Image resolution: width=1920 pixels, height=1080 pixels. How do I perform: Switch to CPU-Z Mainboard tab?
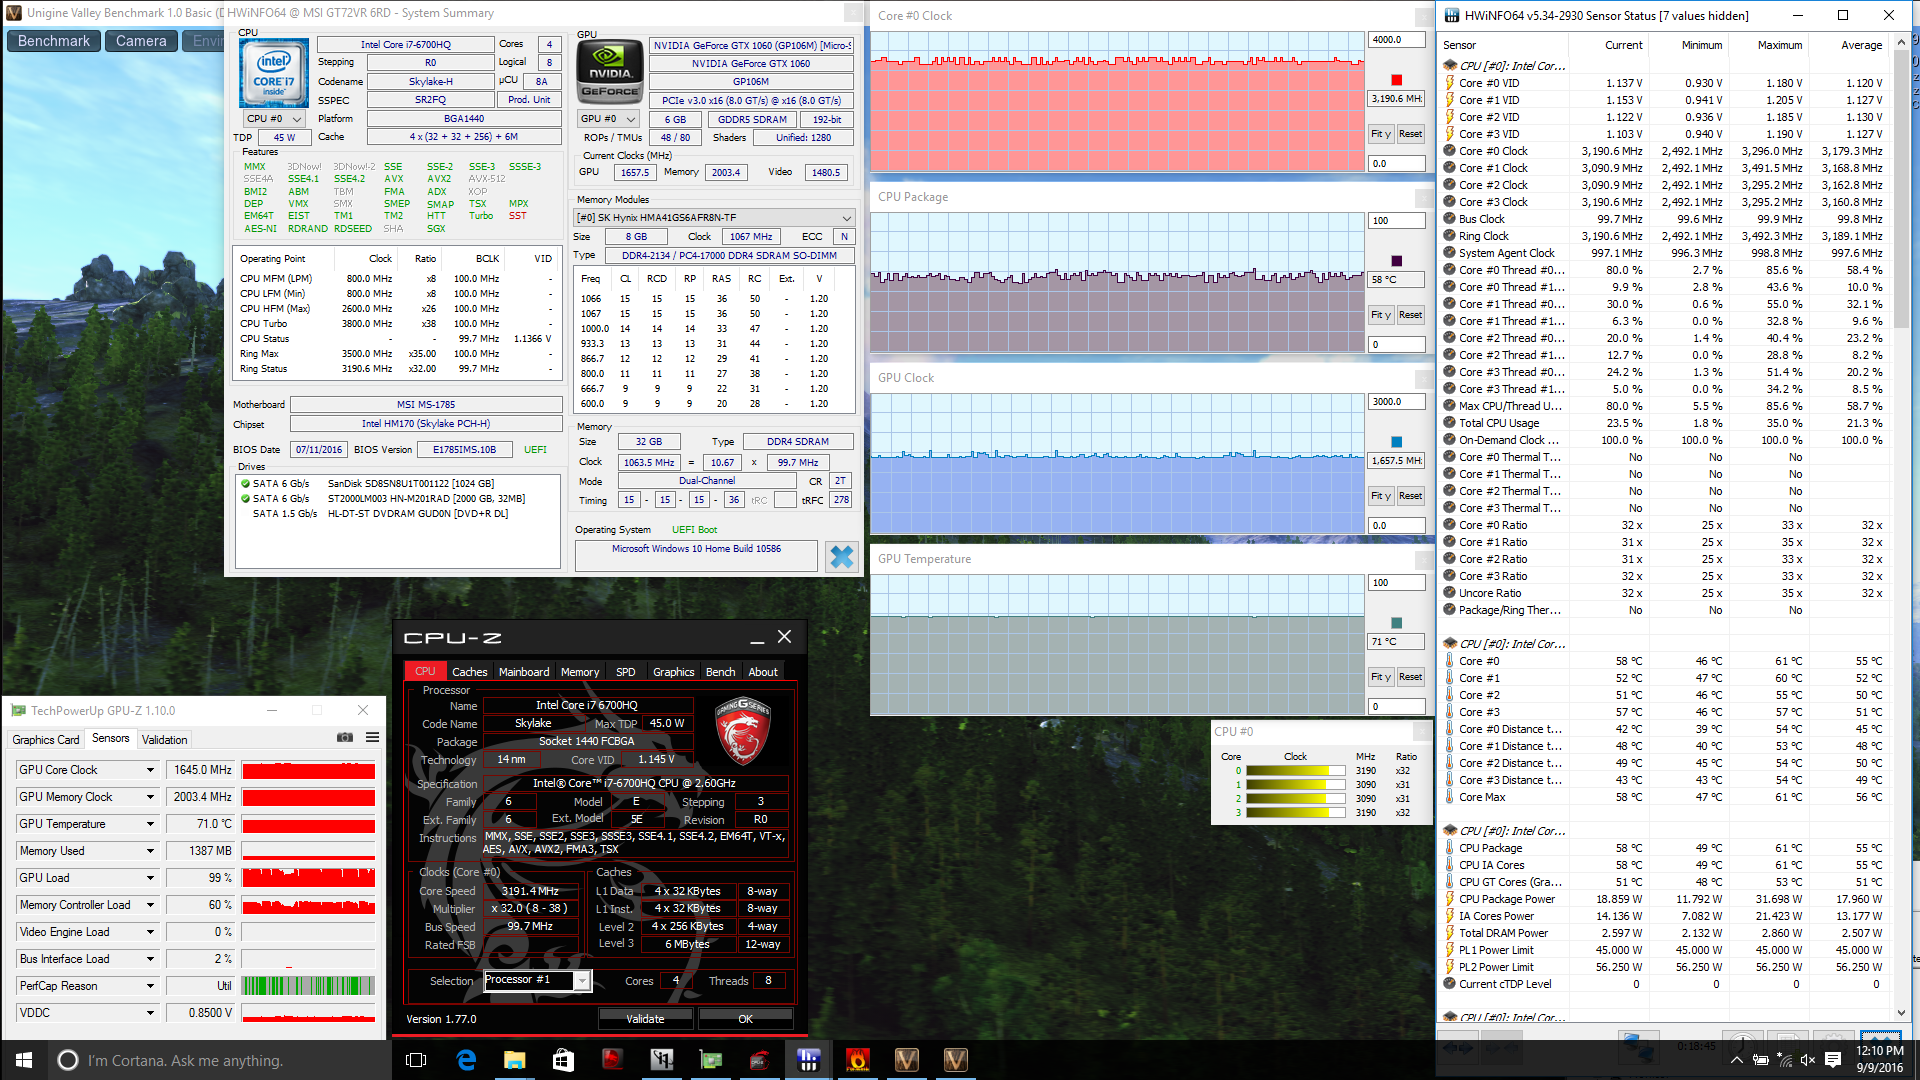[524, 672]
